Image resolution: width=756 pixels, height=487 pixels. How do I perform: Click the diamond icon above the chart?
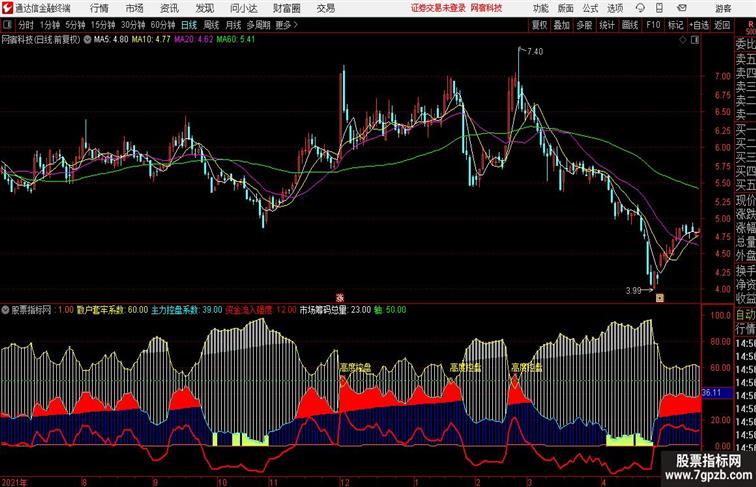tap(683, 40)
